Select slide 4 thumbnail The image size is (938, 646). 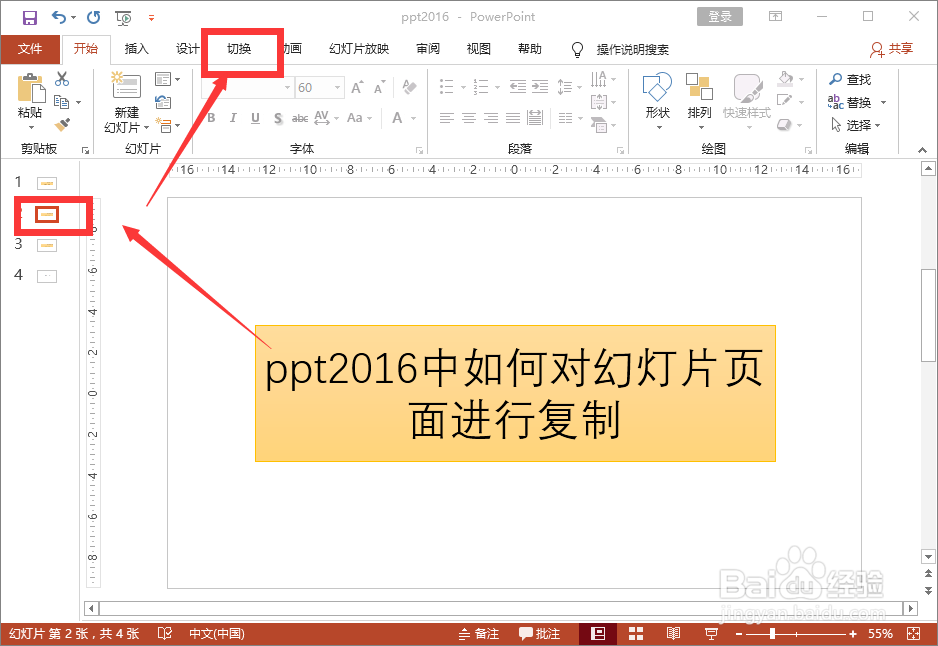coord(47,276)
